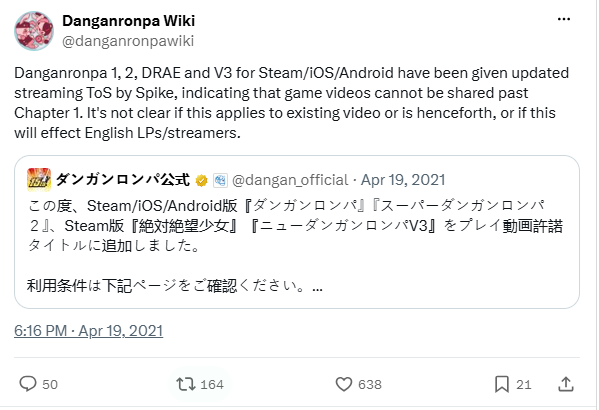Open the 6:16 PM · Apr 19, 2021 timestamp
This screenshot has width=599, height=410.
[x=89, y=331]
